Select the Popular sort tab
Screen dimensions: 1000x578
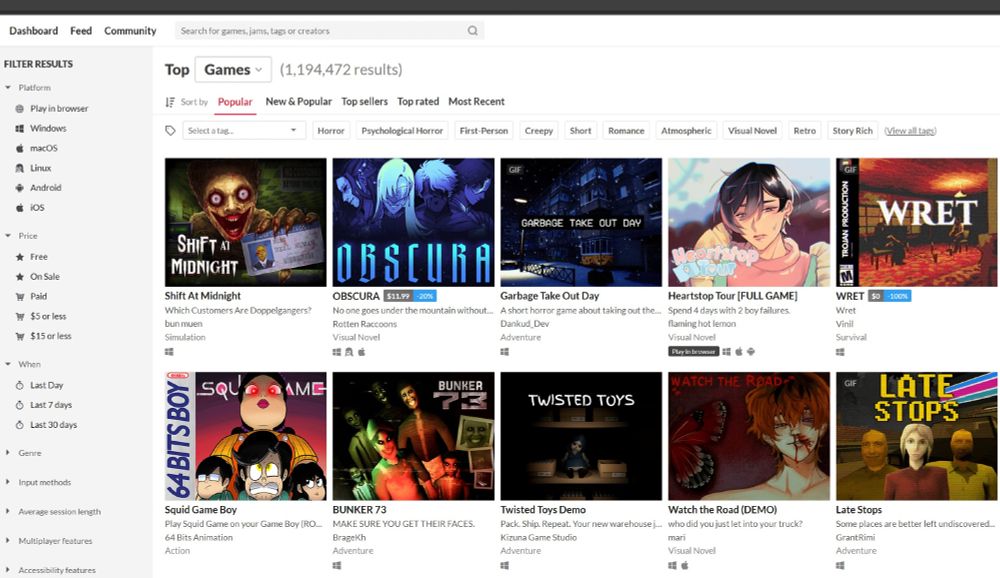(x=235, y=102)
